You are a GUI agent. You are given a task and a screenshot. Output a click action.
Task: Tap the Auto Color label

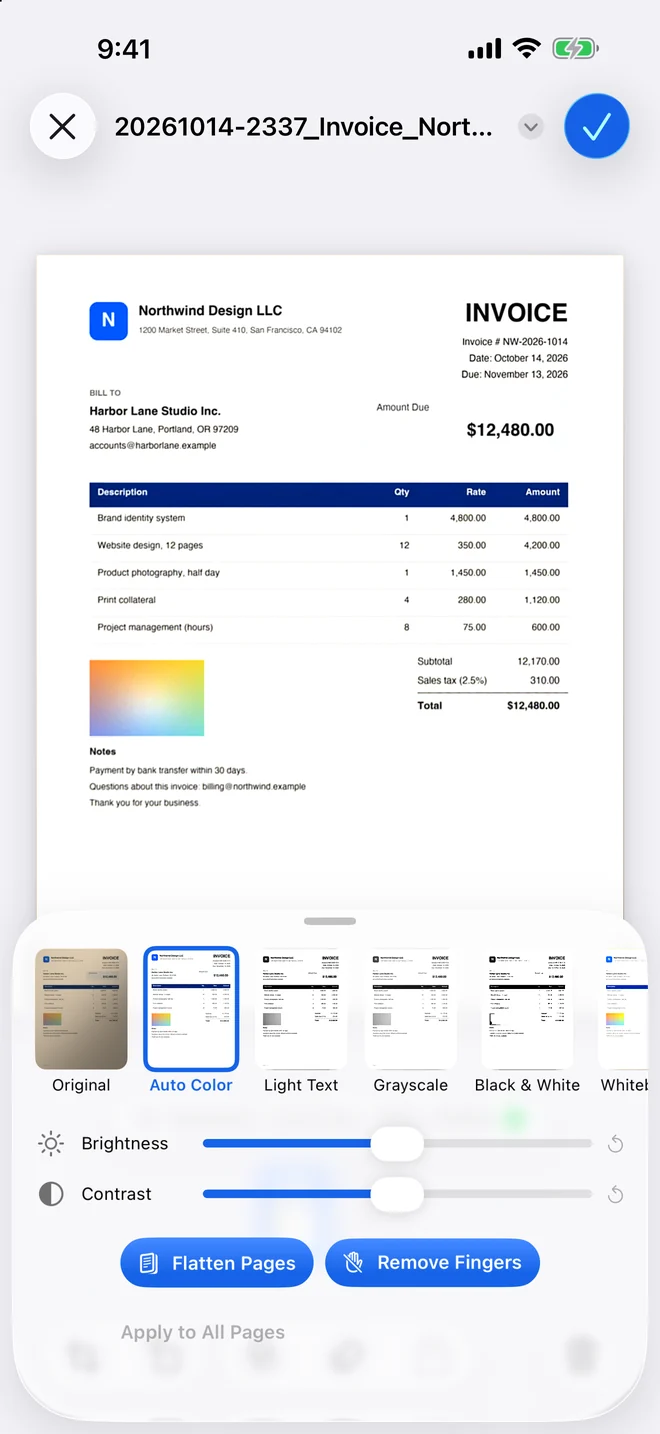[x=191, y=1085]
